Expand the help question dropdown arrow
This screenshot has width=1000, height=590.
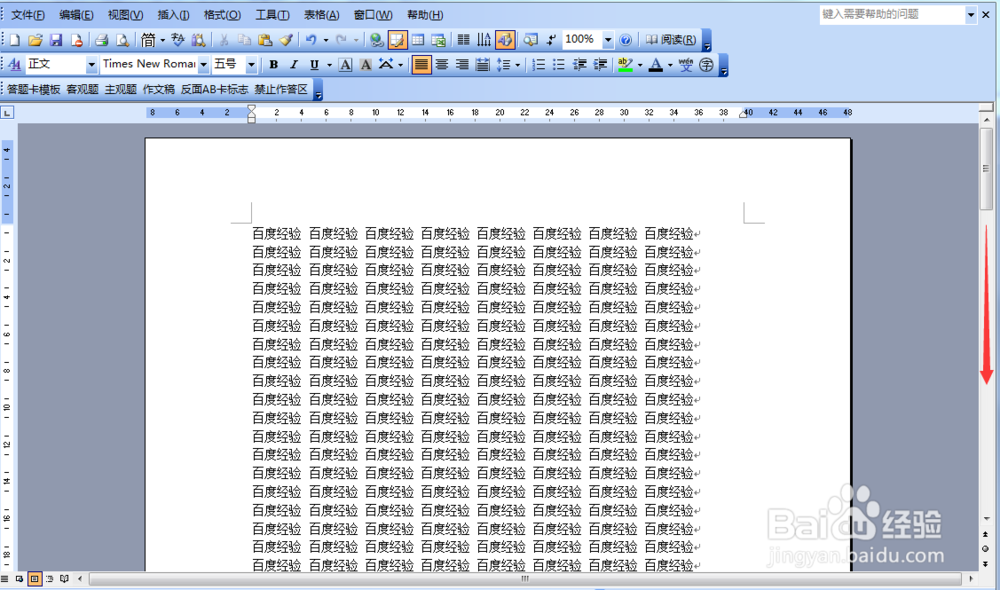pos(971,15)
